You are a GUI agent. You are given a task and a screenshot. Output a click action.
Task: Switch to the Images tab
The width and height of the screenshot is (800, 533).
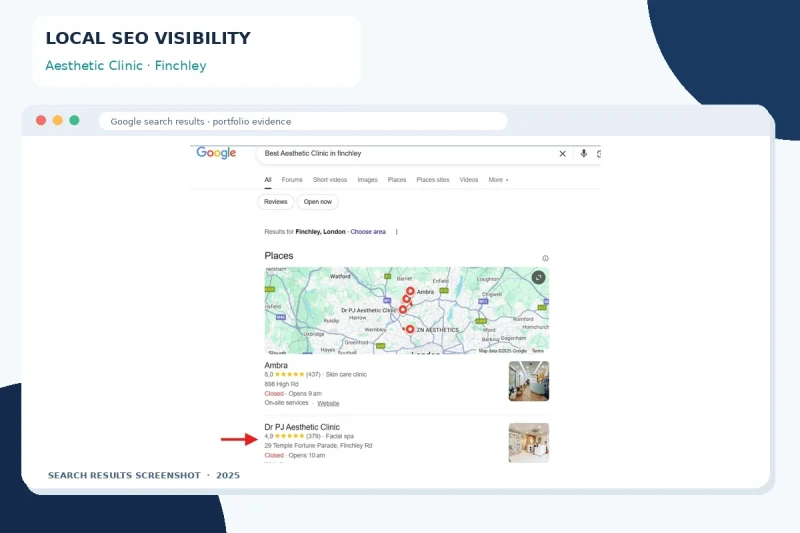pos(367,180)
